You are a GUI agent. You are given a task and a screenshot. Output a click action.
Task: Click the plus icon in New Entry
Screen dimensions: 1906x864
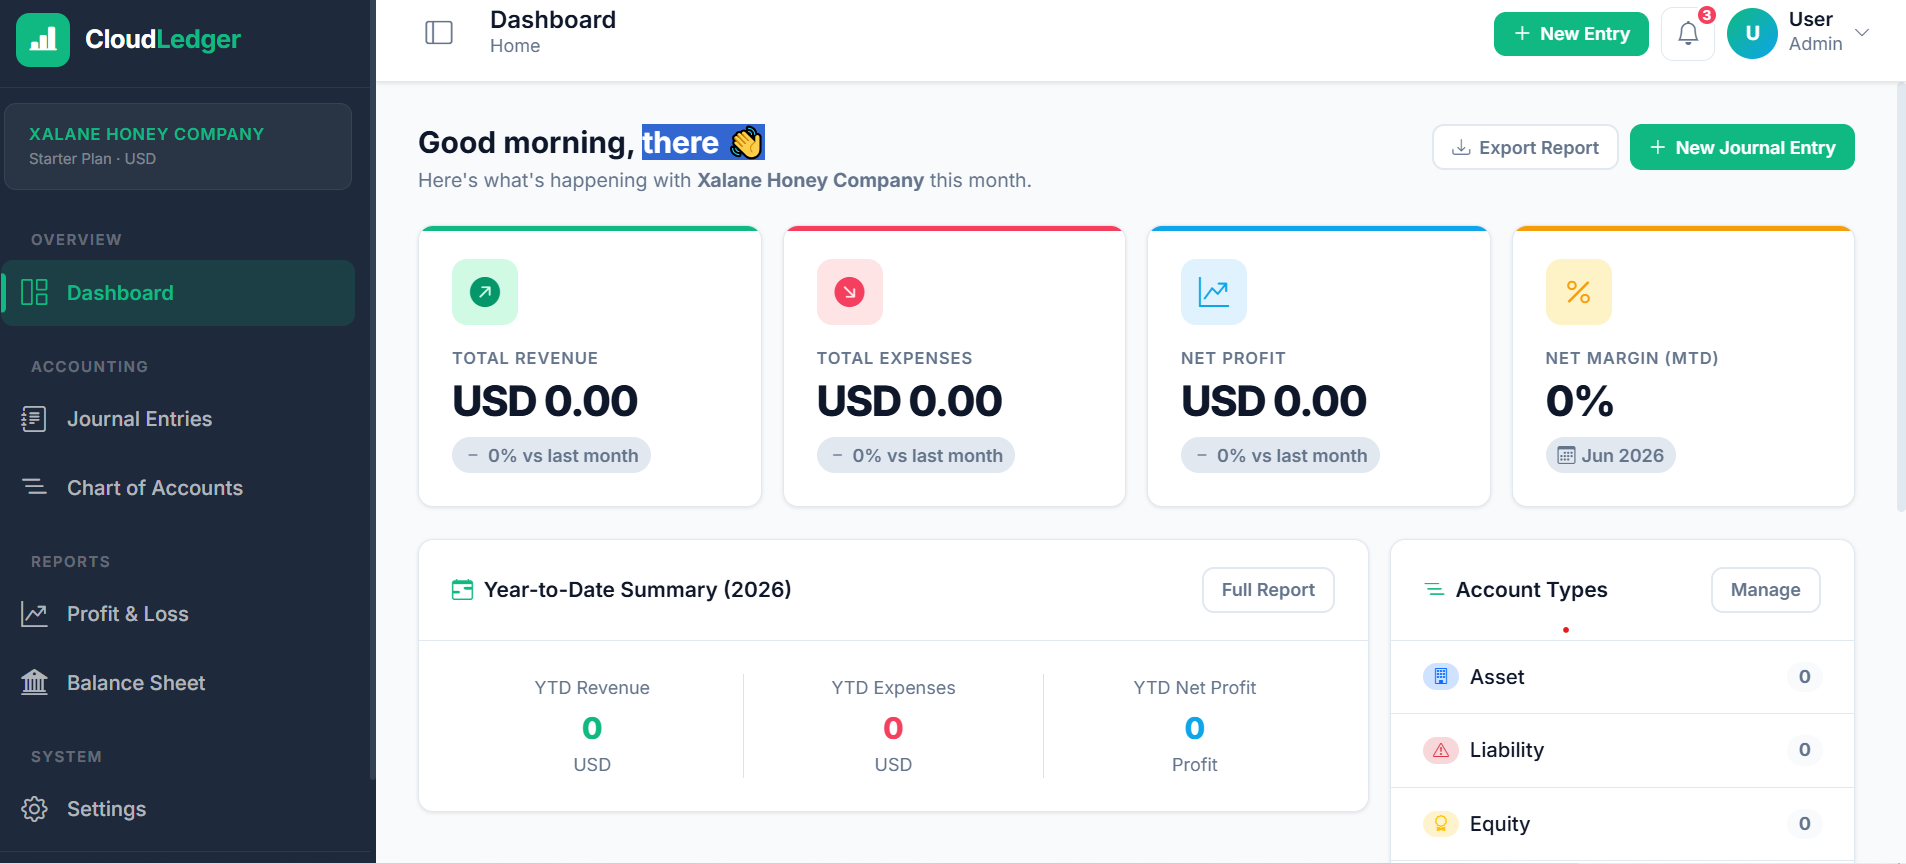coord(1522,34)
